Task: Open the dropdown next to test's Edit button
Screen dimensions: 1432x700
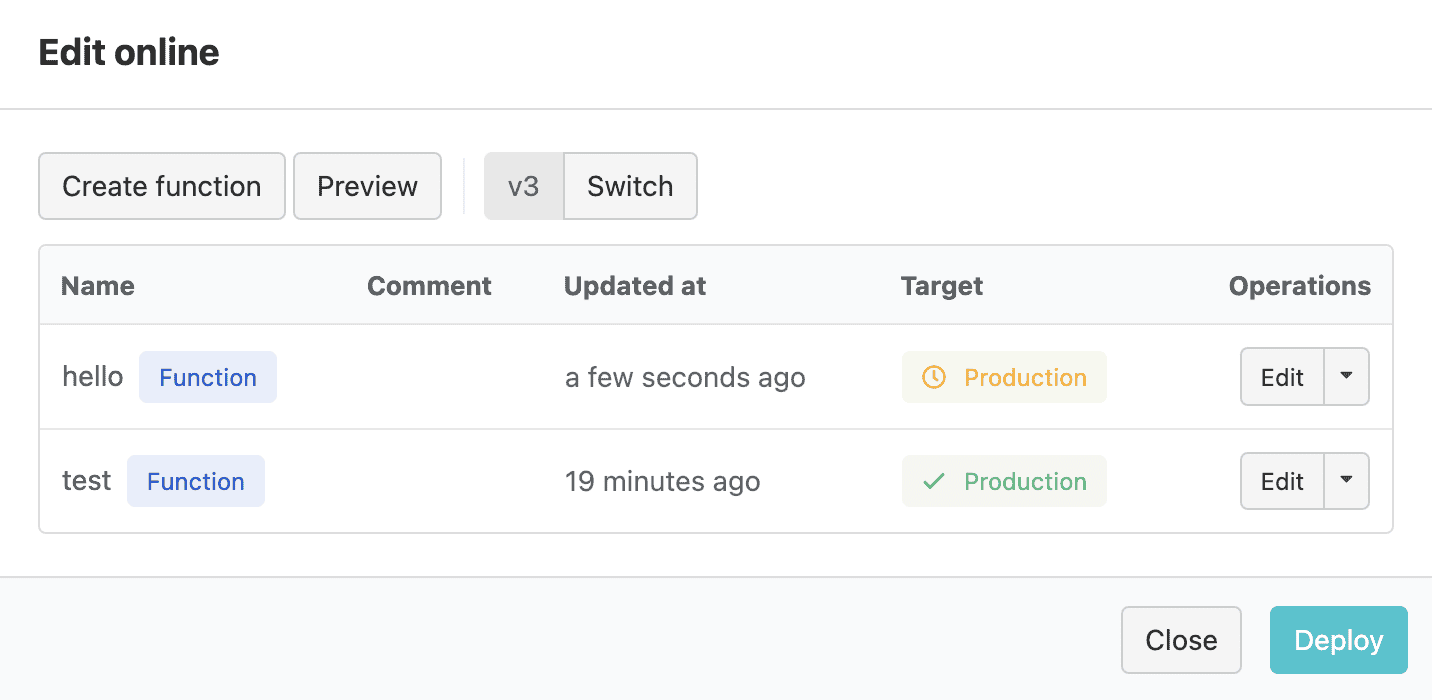Action: pyautogui.click(x=1348, y=481)
